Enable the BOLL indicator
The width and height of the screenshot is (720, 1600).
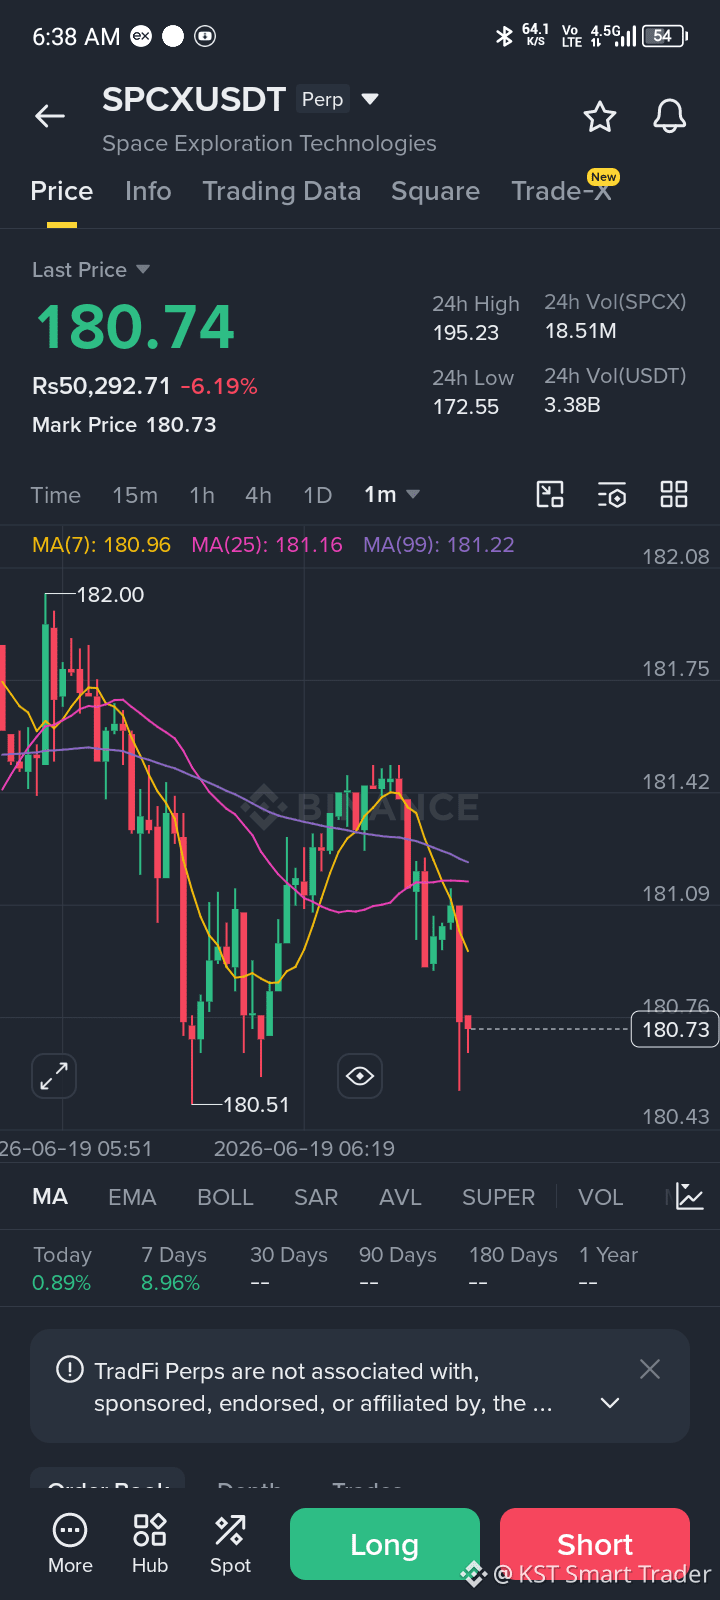click(225, 1197)
